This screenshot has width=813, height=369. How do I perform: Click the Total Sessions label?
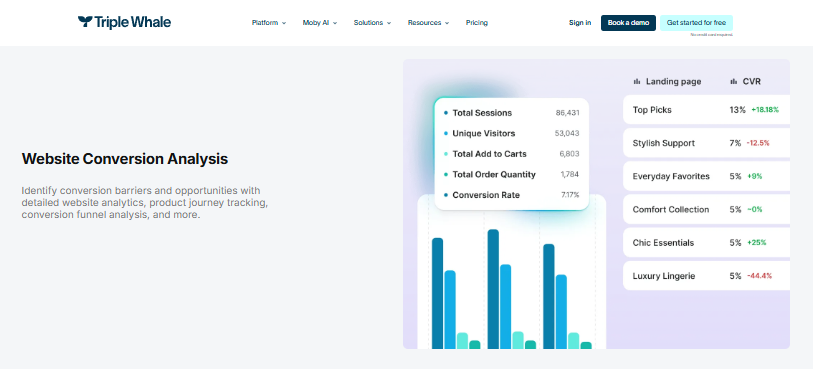[482, 112]
